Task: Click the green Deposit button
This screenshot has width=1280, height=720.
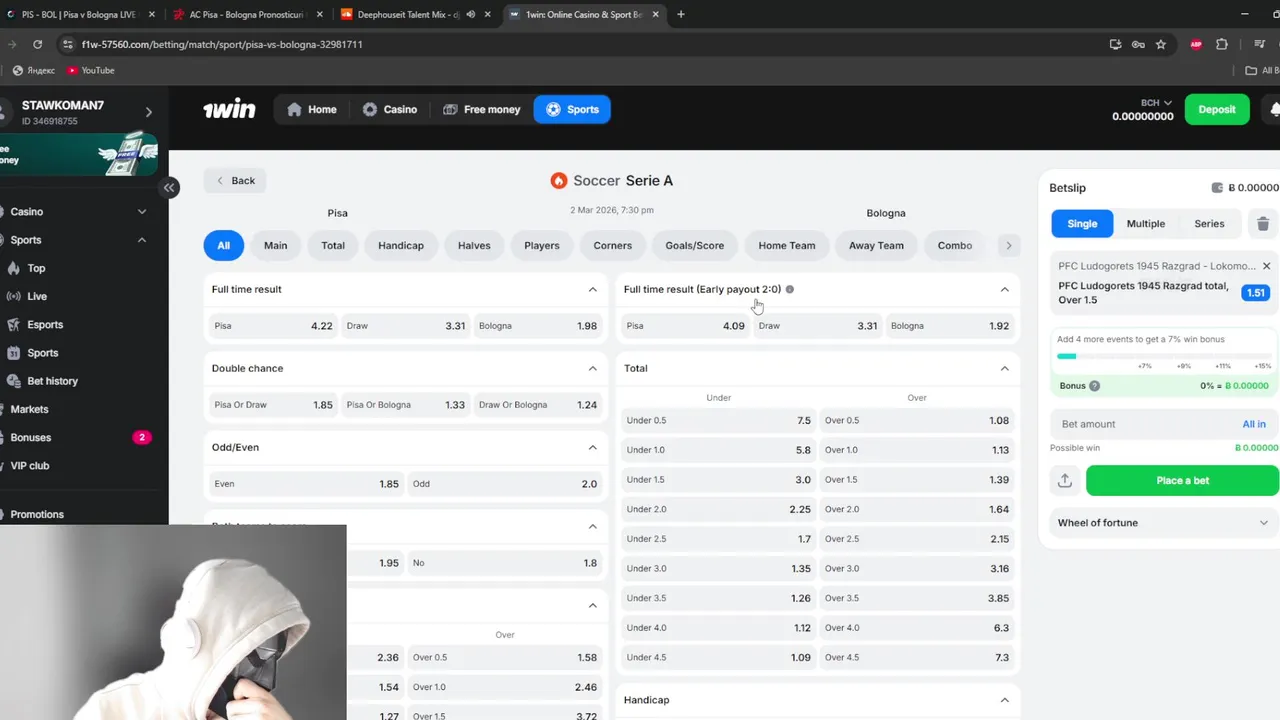Action: 1217,110
